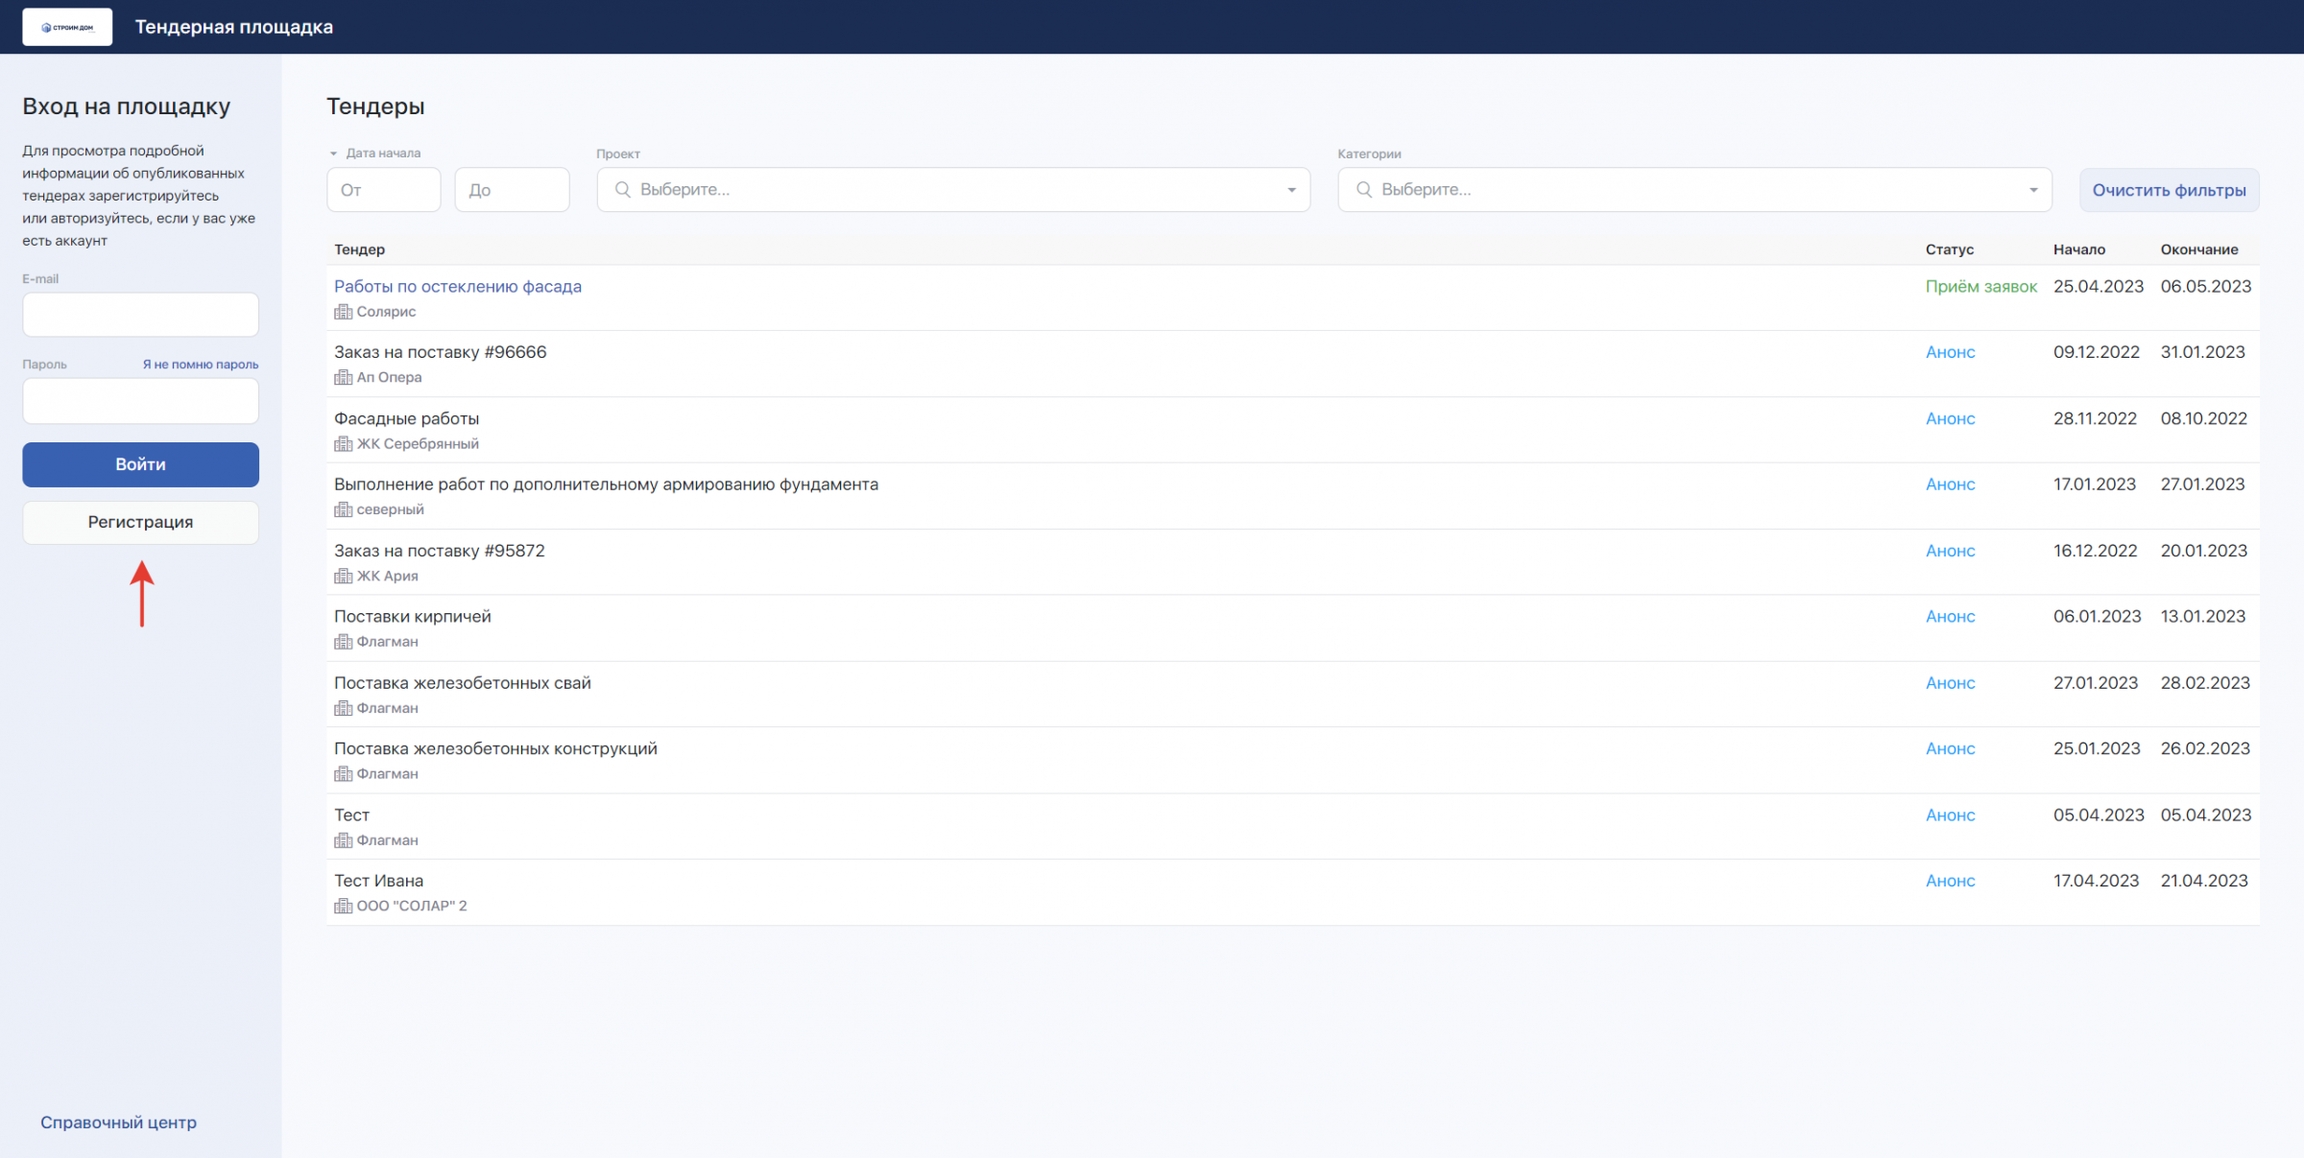
Task: Click building icon next to ЖК Ария
Action: [x=343, y=576]
